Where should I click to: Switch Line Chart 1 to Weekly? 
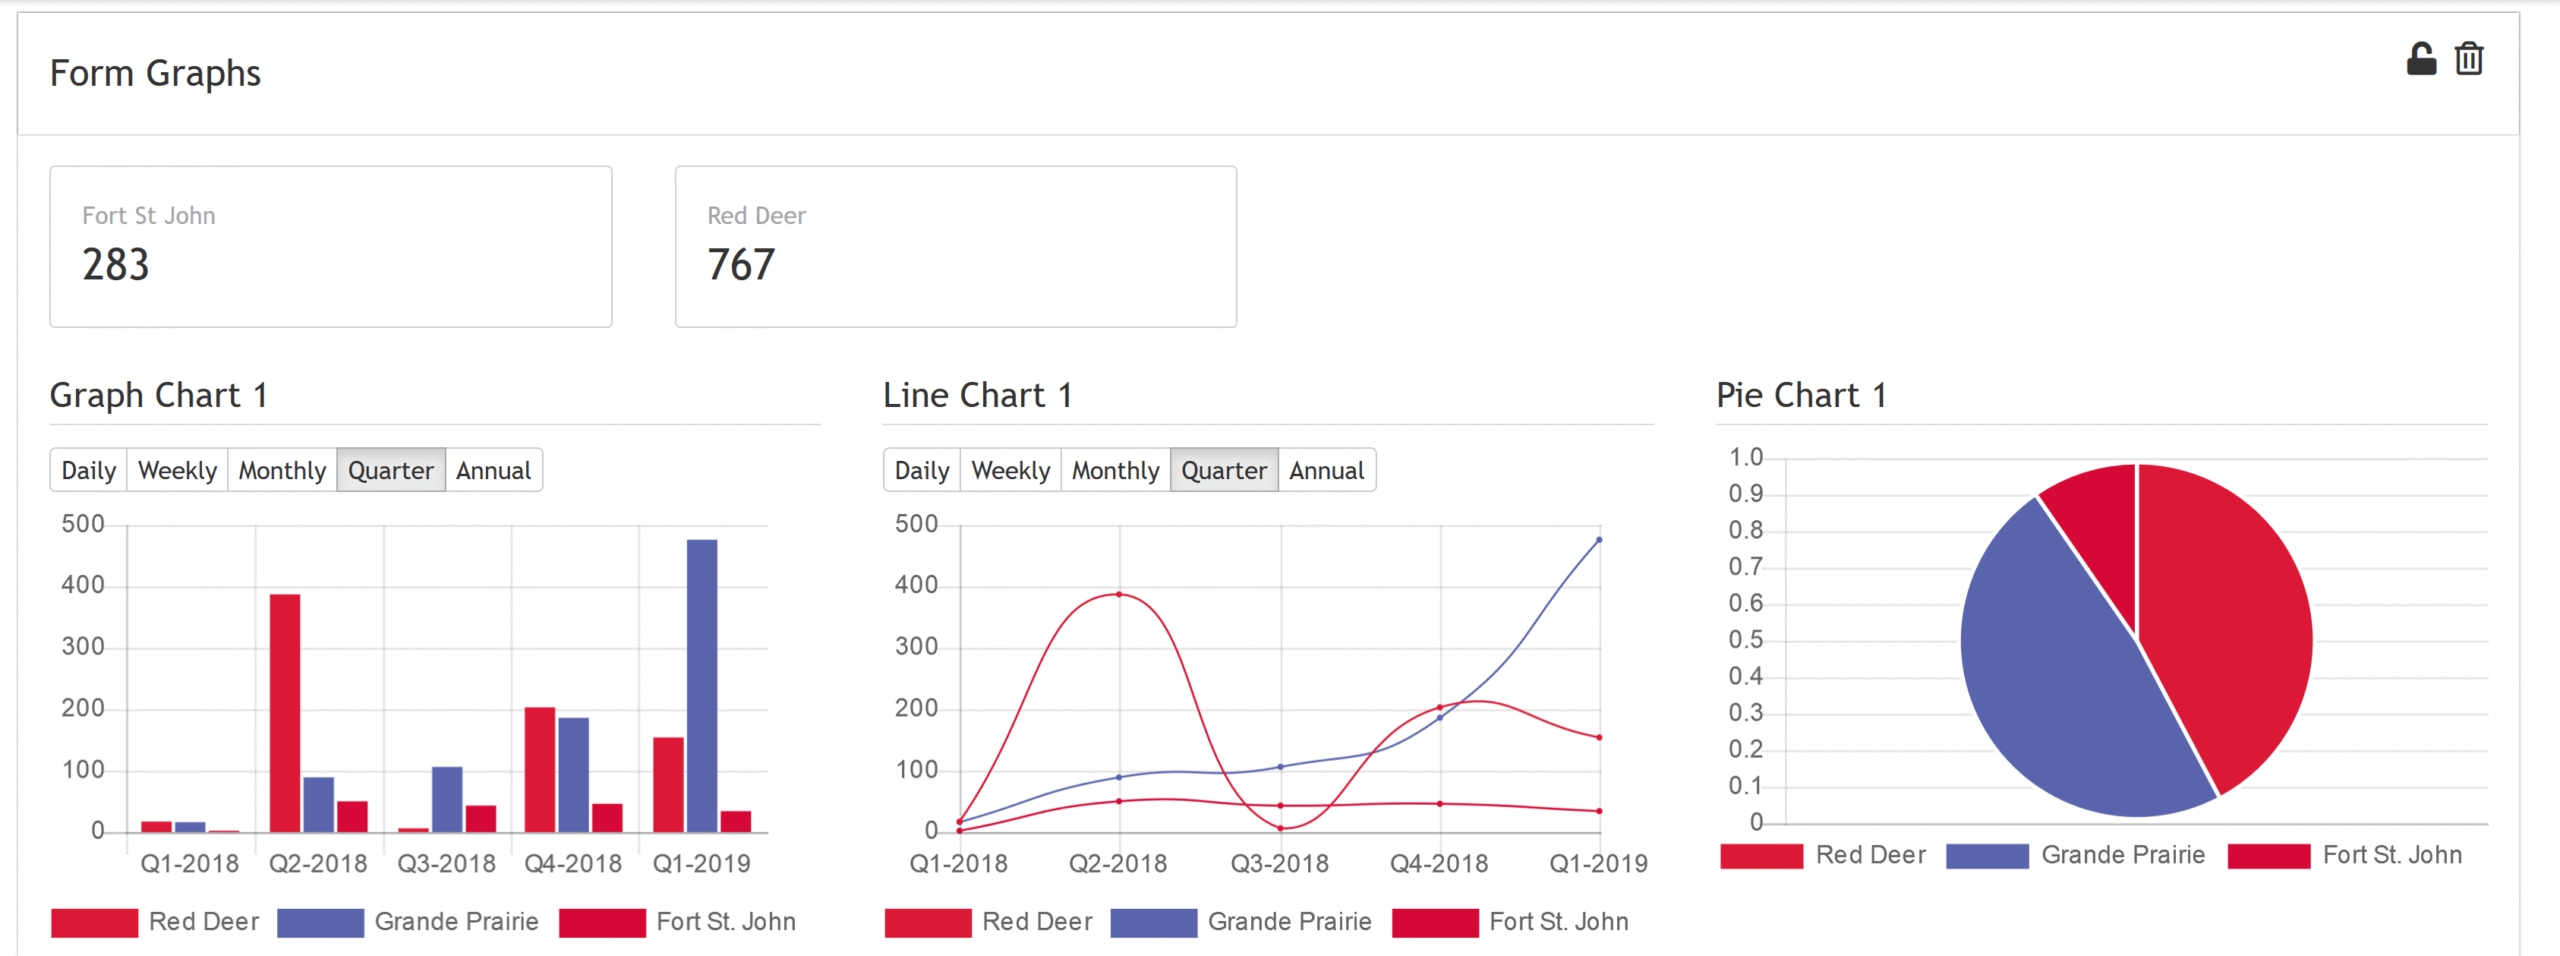point(1010,470)
